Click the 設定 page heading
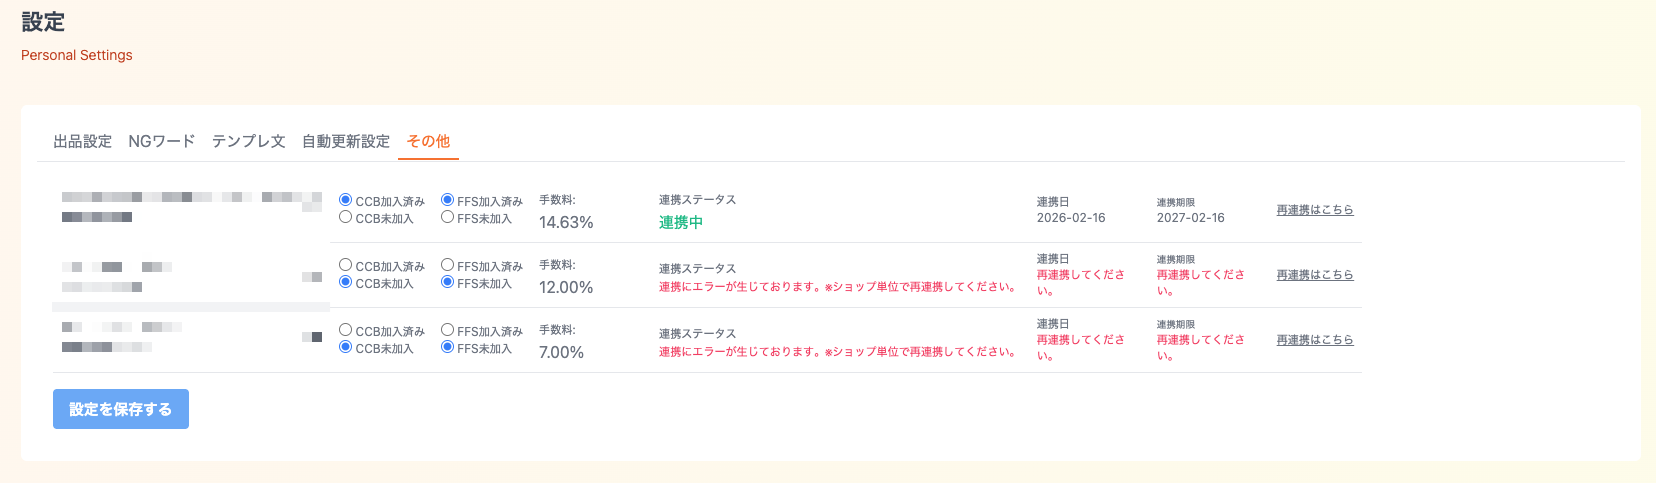The height and width of the screenshot is (483, 1656). 43,22
